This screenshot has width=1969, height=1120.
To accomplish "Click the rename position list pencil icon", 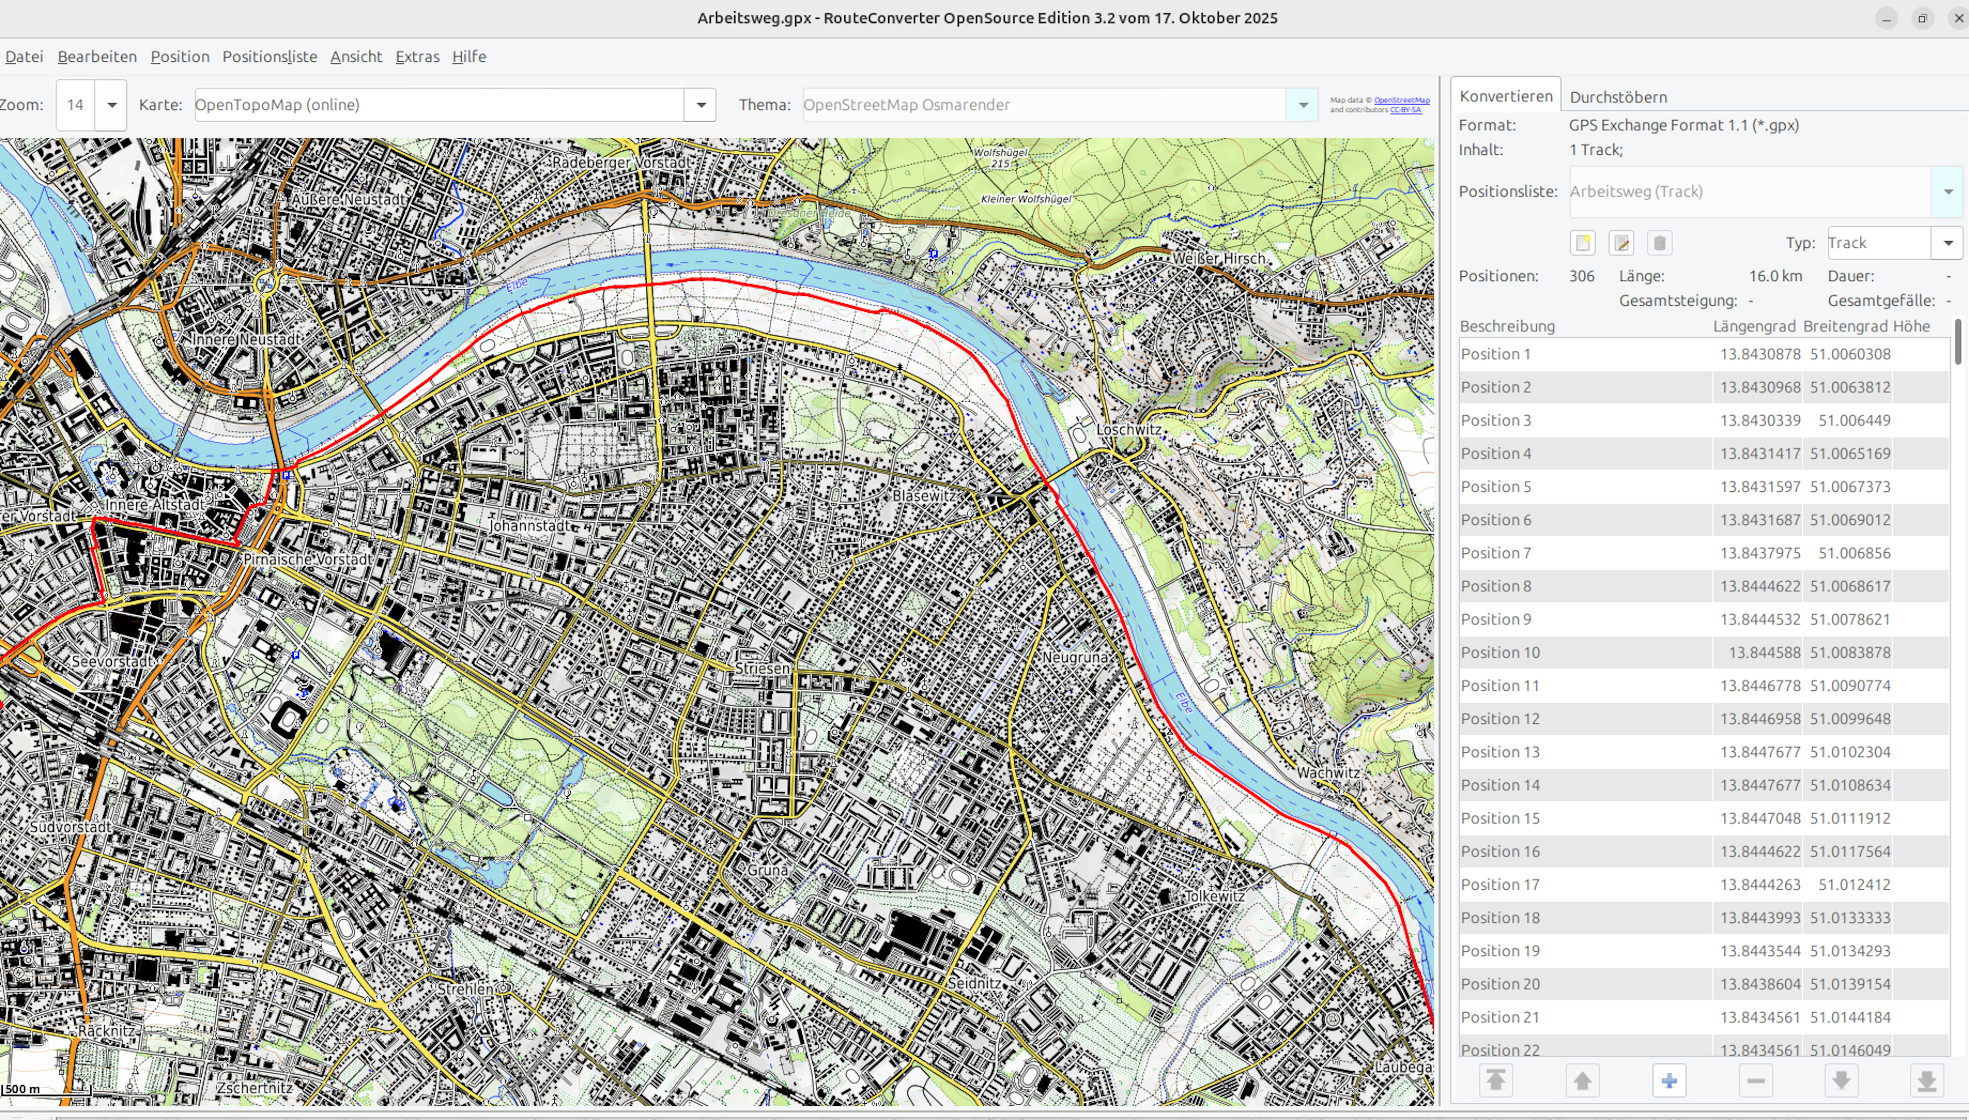I will click(x=1621, y=243).
